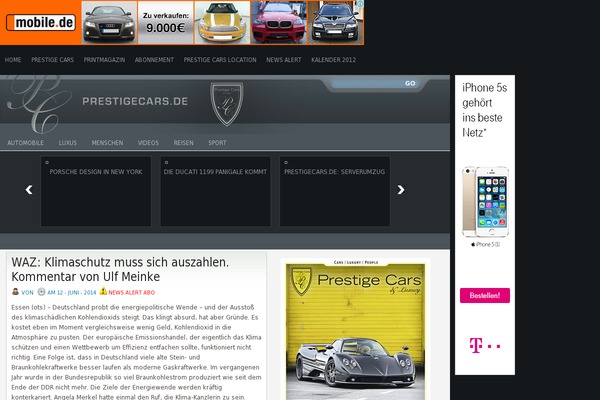Click the author person icon

(x=15, y=292)
